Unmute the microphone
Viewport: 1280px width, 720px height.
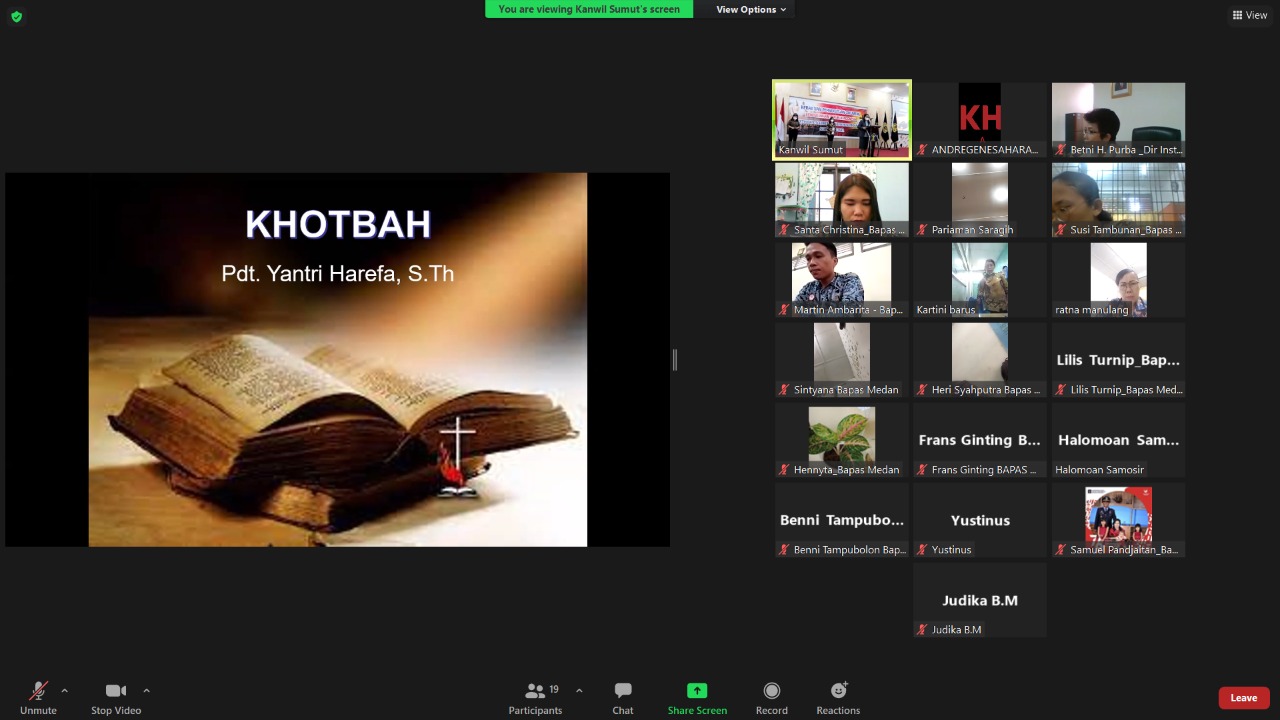(x=38, y=691)
